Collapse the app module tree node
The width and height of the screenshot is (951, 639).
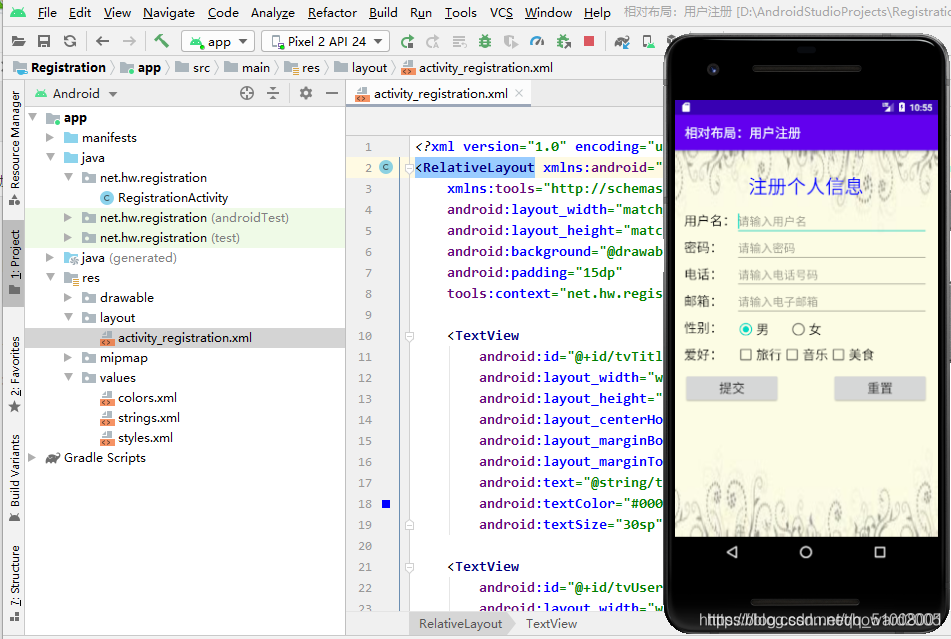(33, 117)
